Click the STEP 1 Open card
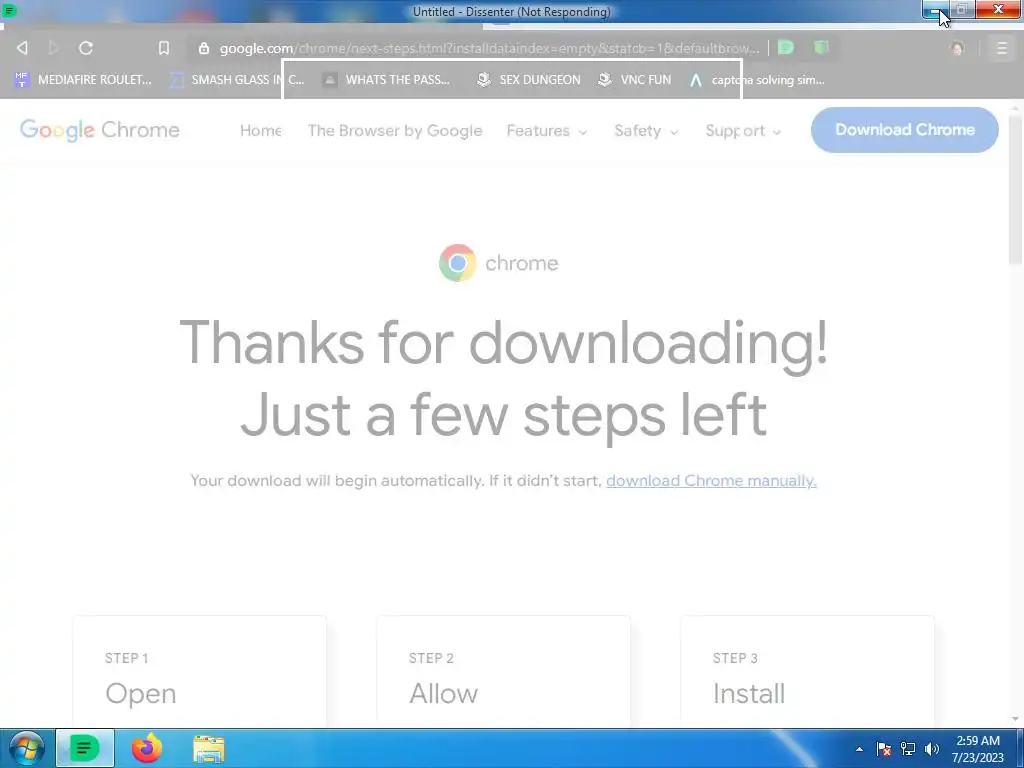 pos(199,671)
